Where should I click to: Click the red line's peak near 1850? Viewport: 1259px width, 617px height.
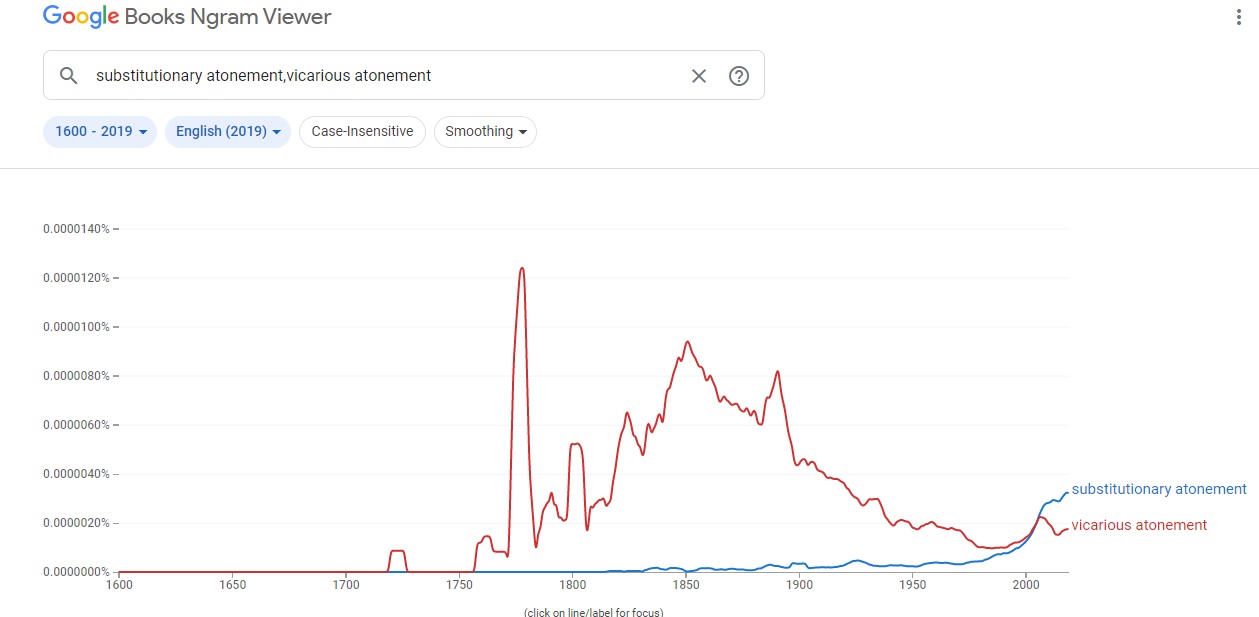pyautogui.click(x=687, y=342)
